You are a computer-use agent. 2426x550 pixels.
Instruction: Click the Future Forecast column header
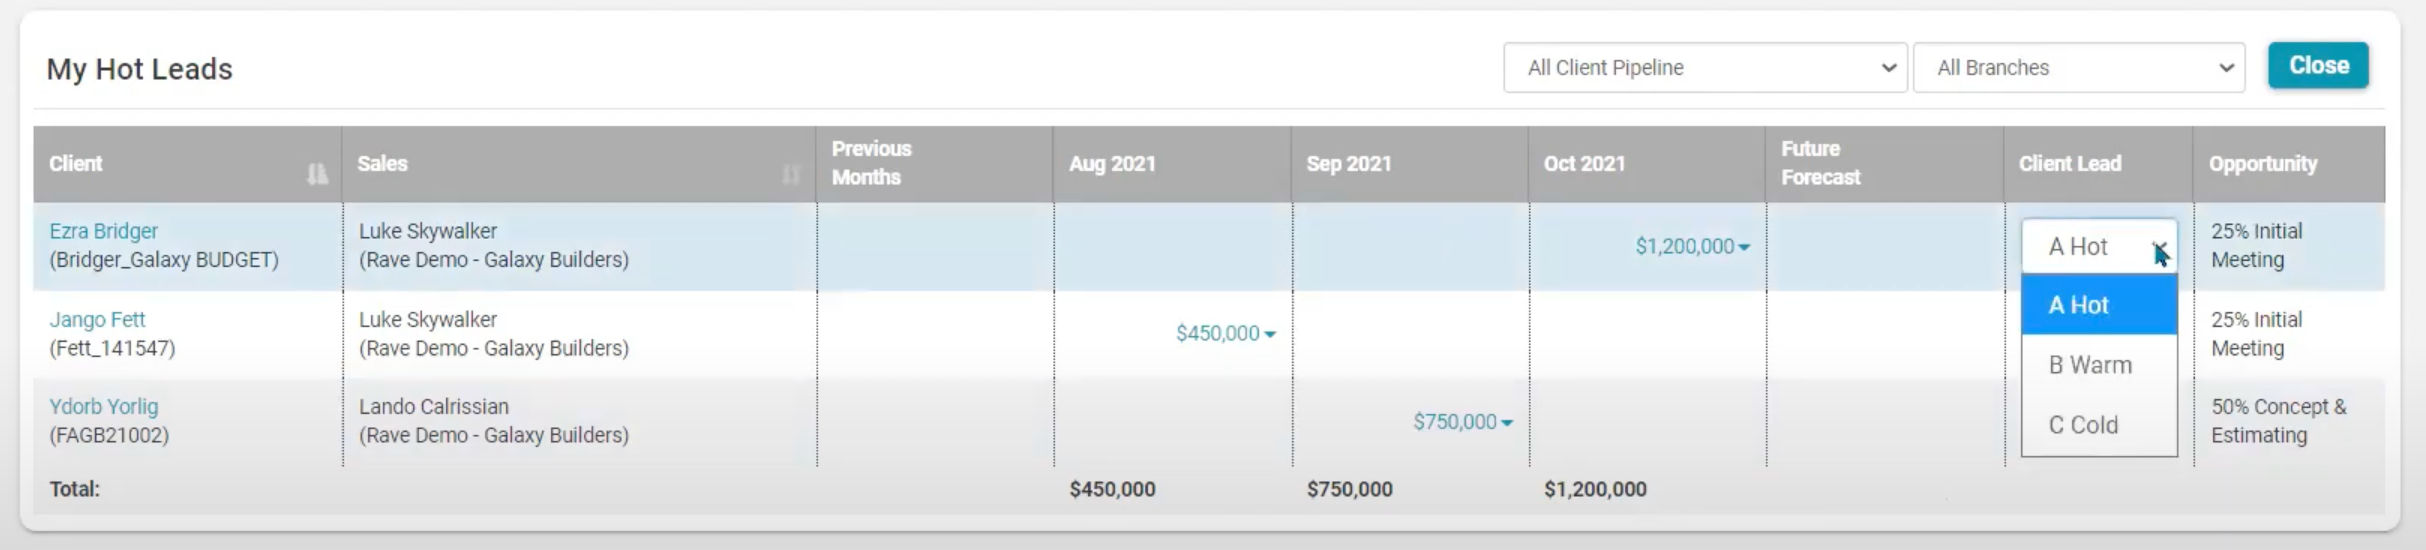pos(1820,163)
